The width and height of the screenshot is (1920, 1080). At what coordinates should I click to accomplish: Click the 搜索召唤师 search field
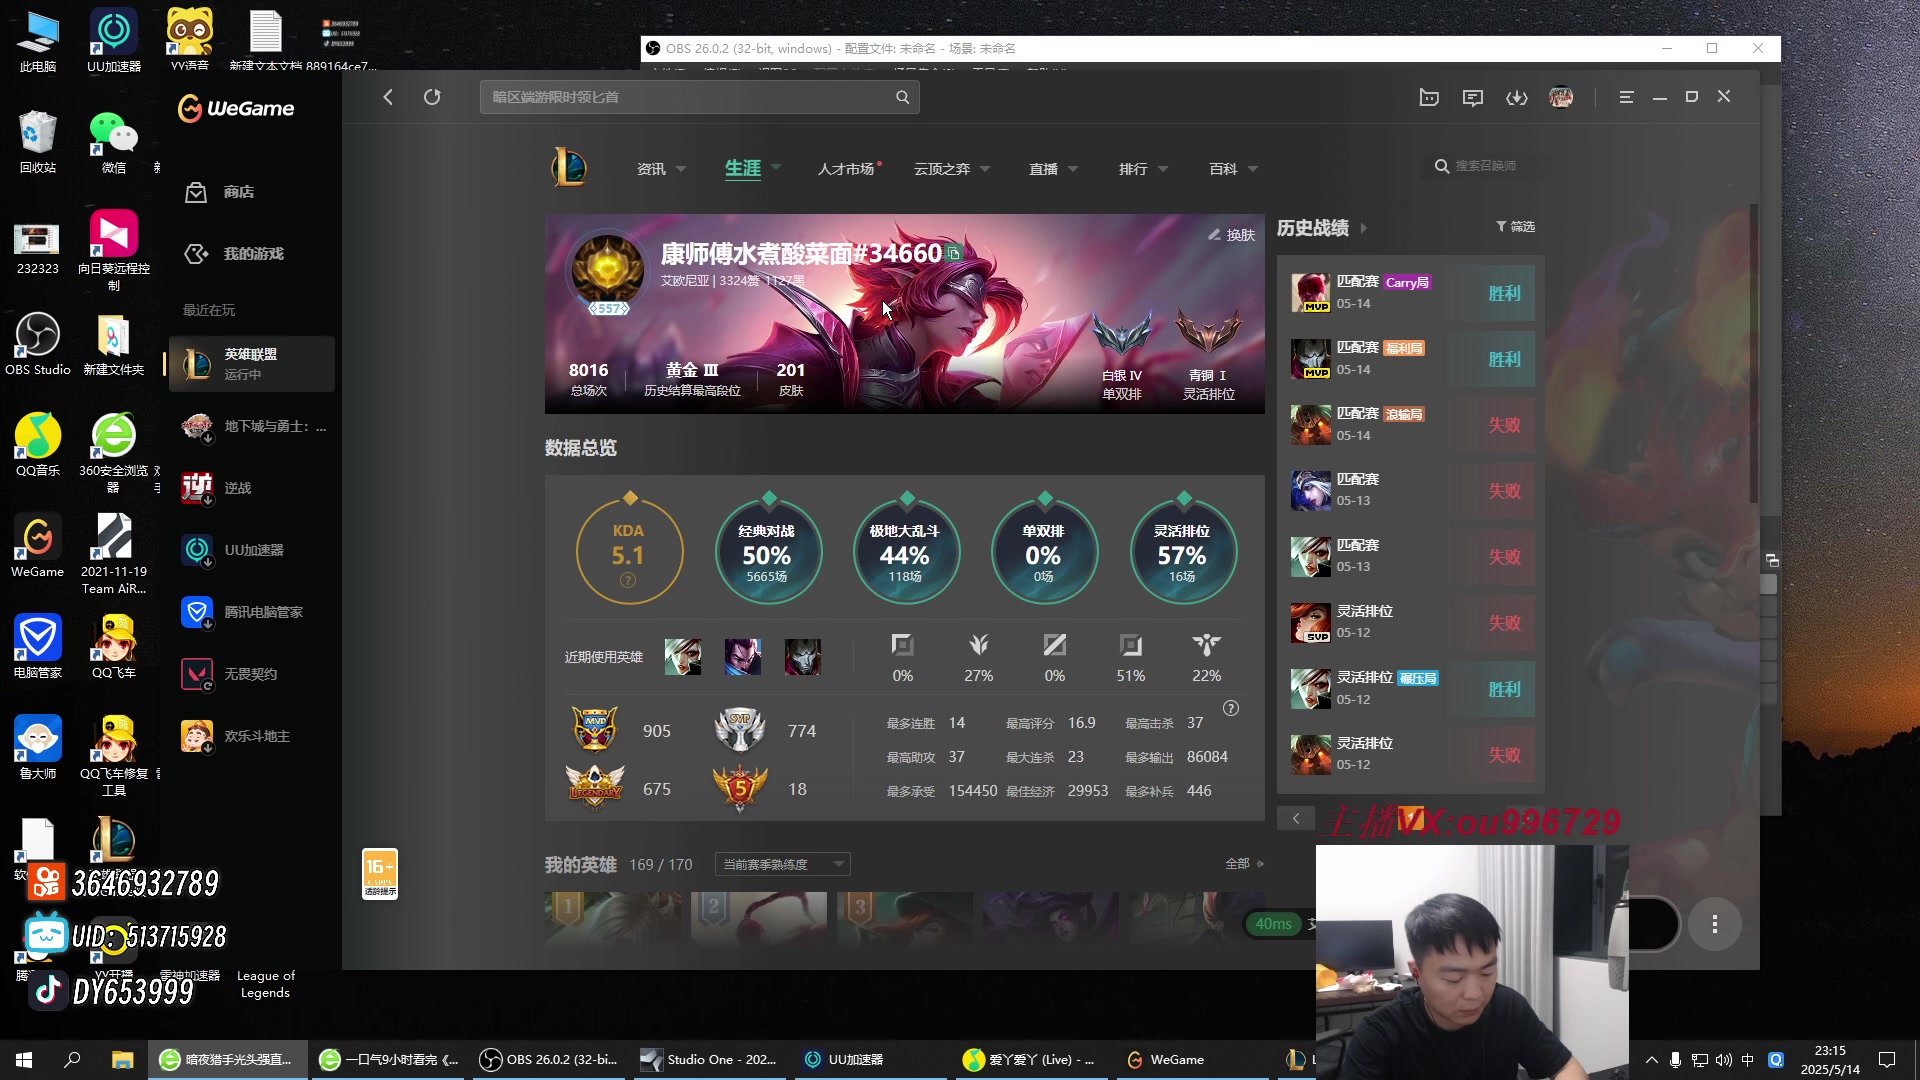(1485, 166)
